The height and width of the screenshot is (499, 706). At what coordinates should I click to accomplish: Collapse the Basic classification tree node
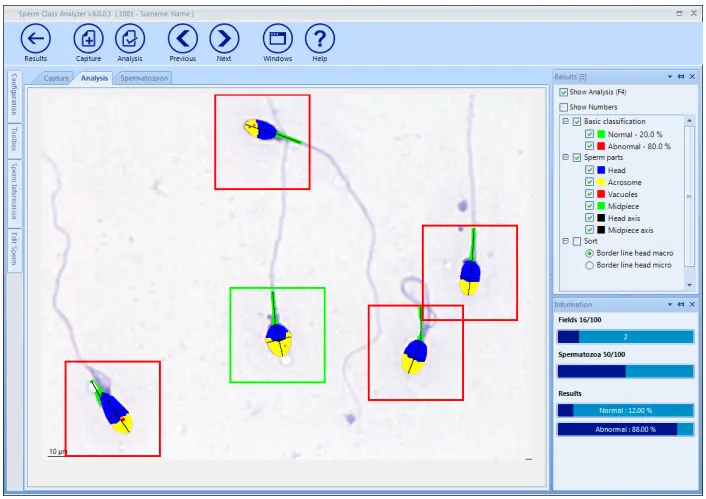click(x=566, y=121)
